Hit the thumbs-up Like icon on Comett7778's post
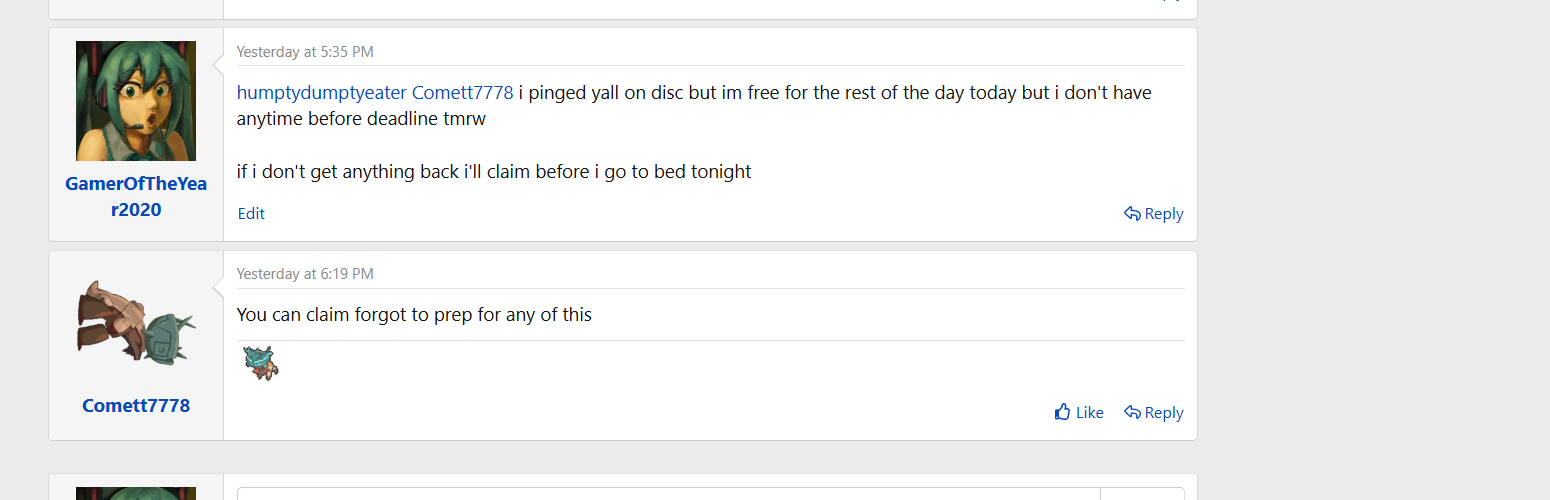Viewport: 1550px width, 500px height. coord(1063,412)
